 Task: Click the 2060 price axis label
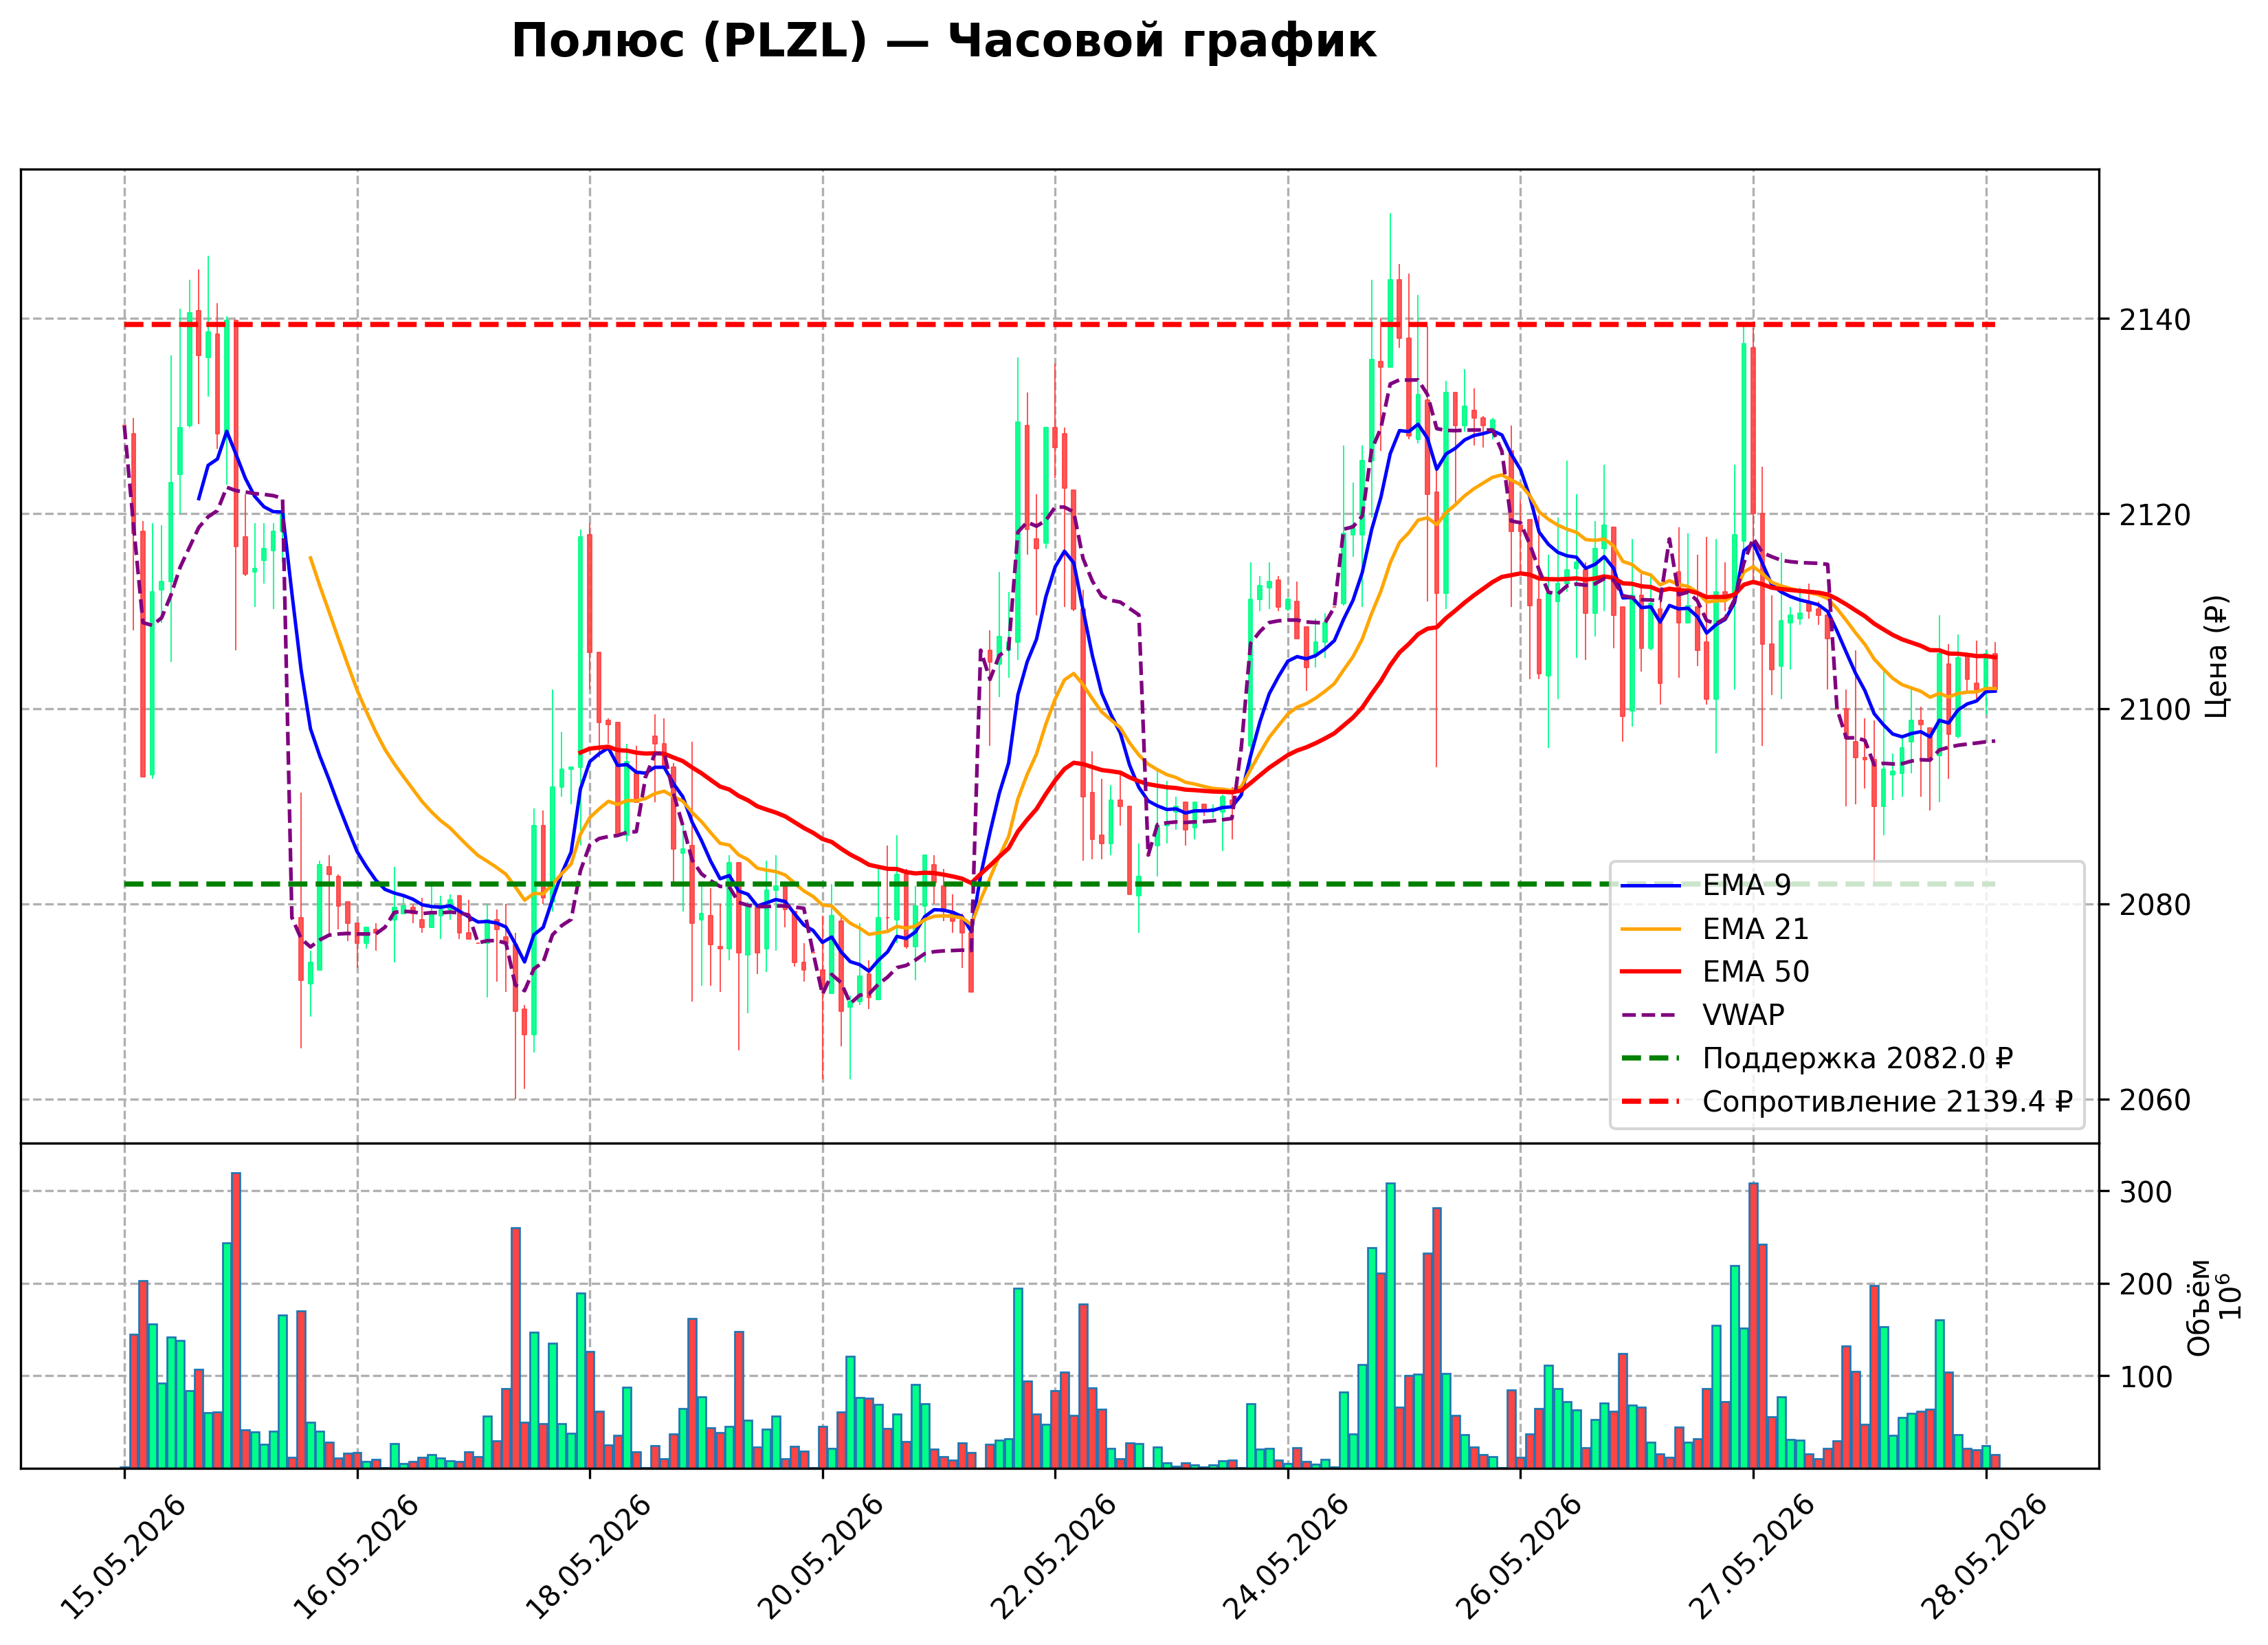click(2154, 1100)
